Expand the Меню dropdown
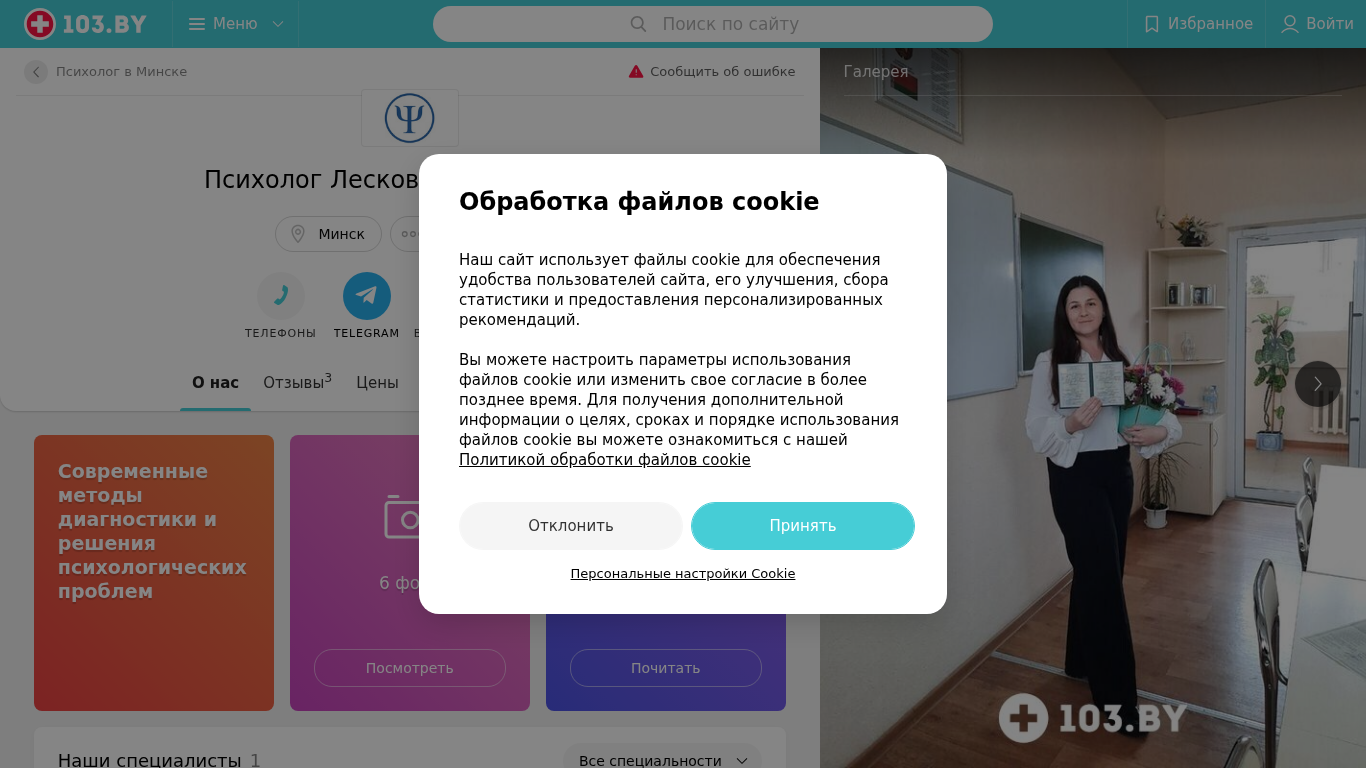The width and height of the screenshot is (1366, 768). pyautogui.click(x=236, y=24)
